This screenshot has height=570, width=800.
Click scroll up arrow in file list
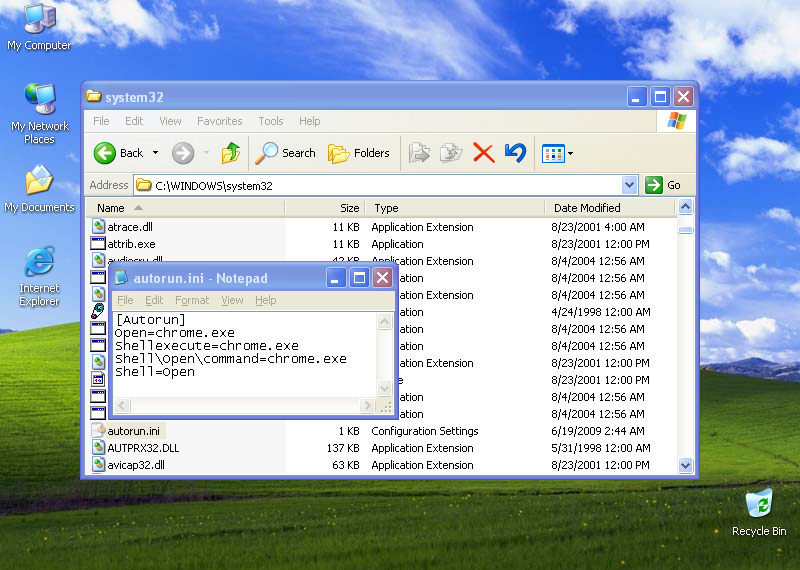685,207
